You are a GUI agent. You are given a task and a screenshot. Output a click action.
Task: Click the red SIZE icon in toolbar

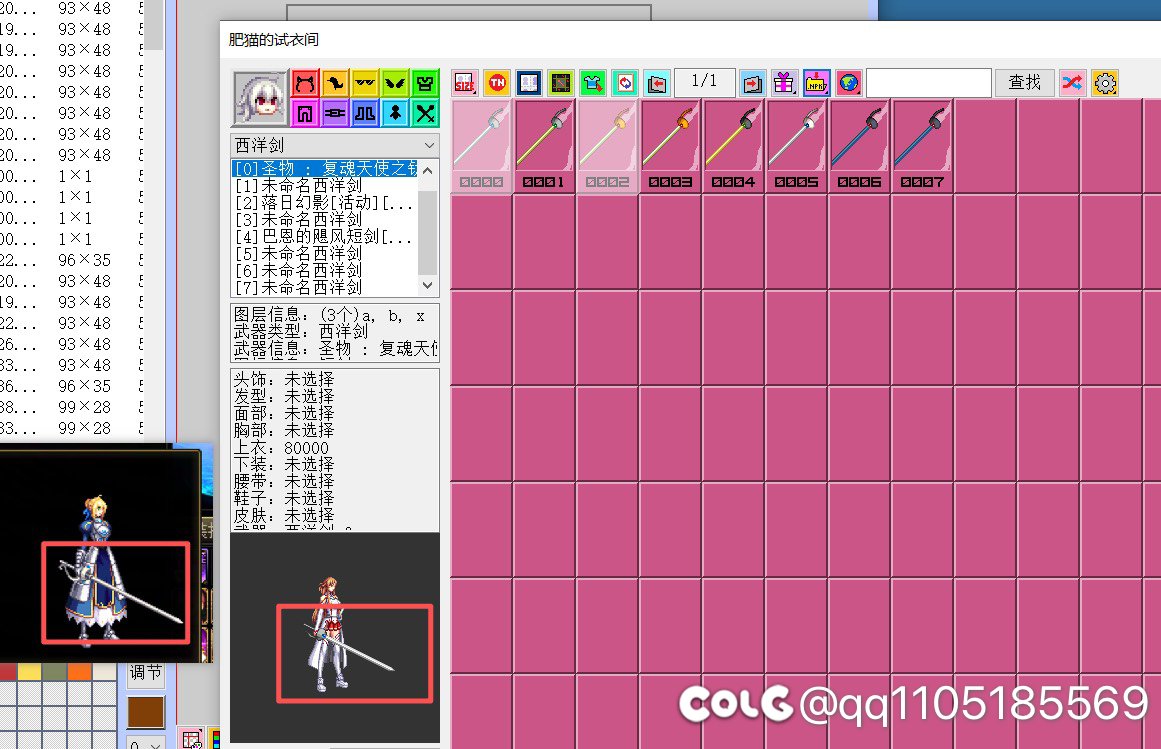tap(465, 83)
